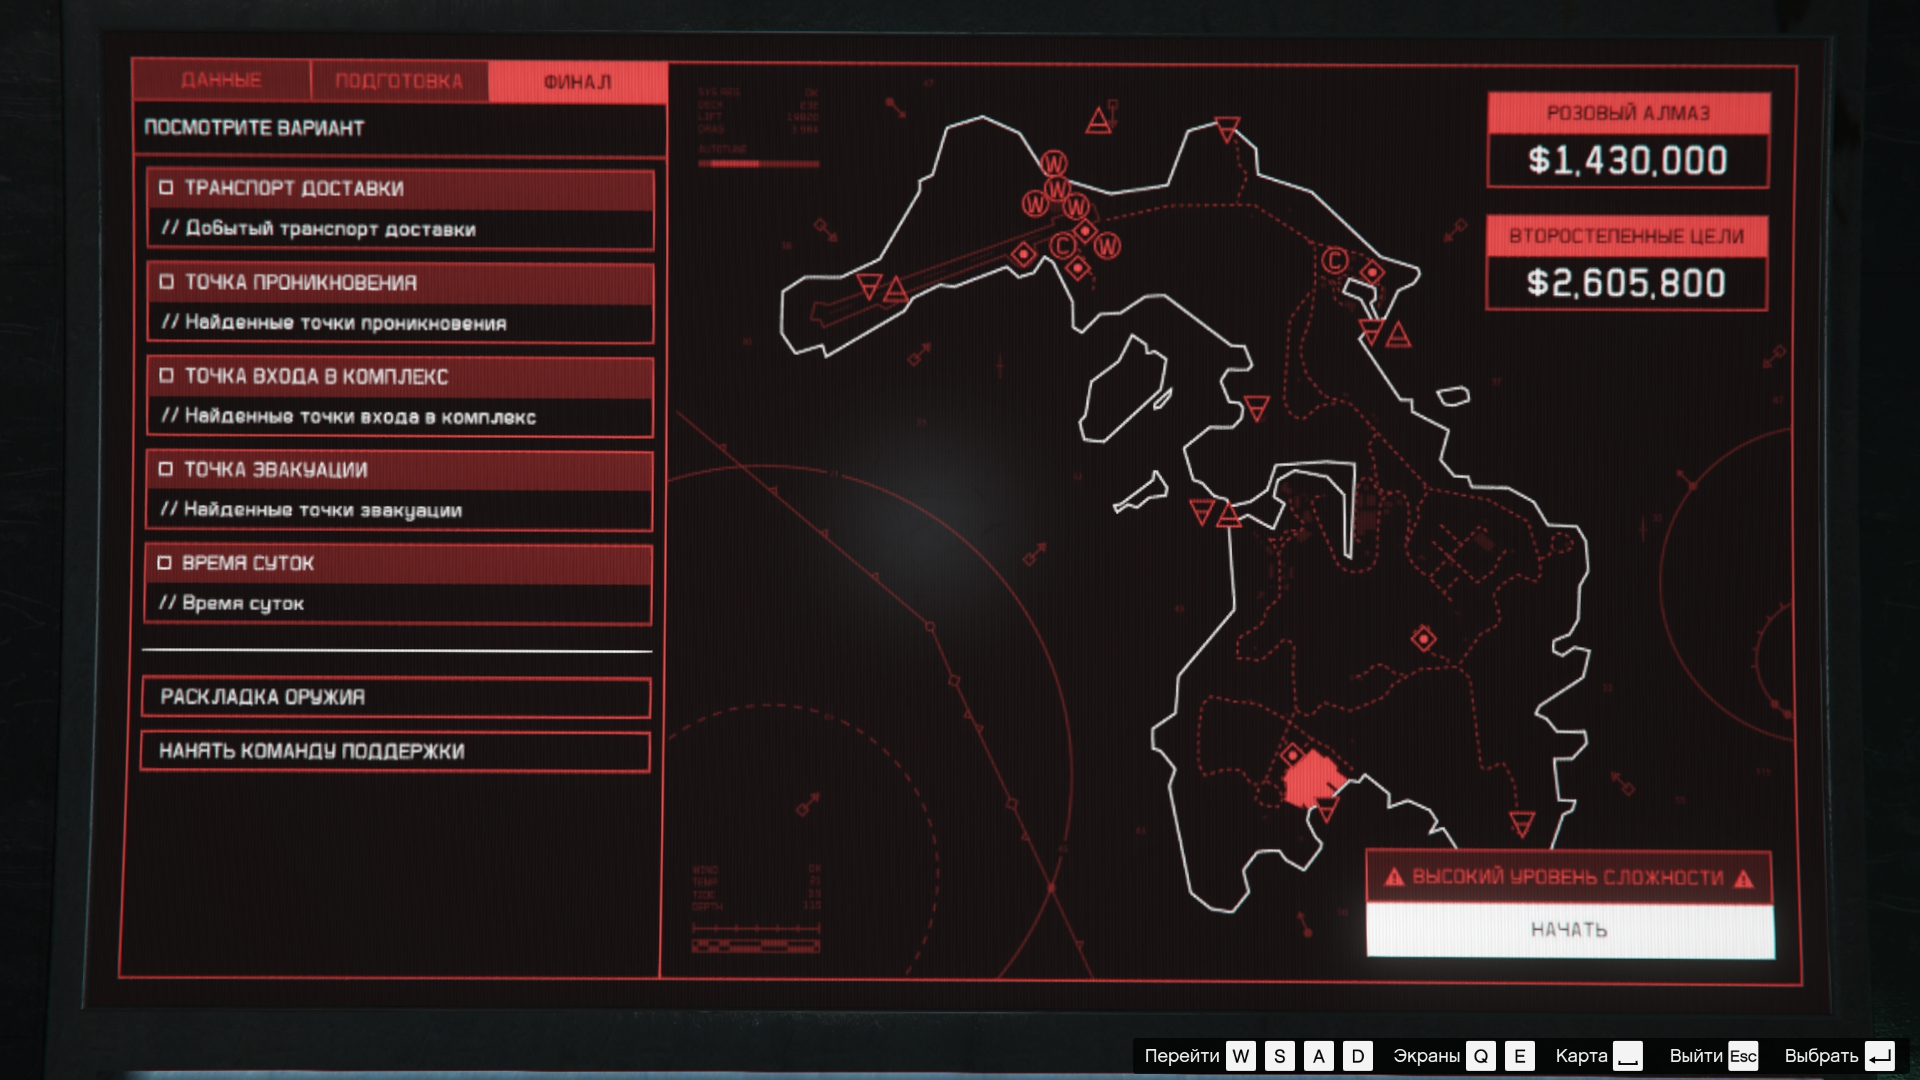Image resolution: width=1920 pixels, height=1080 pixels.
Task: Open the Подготовка tab
Action: 399,81
